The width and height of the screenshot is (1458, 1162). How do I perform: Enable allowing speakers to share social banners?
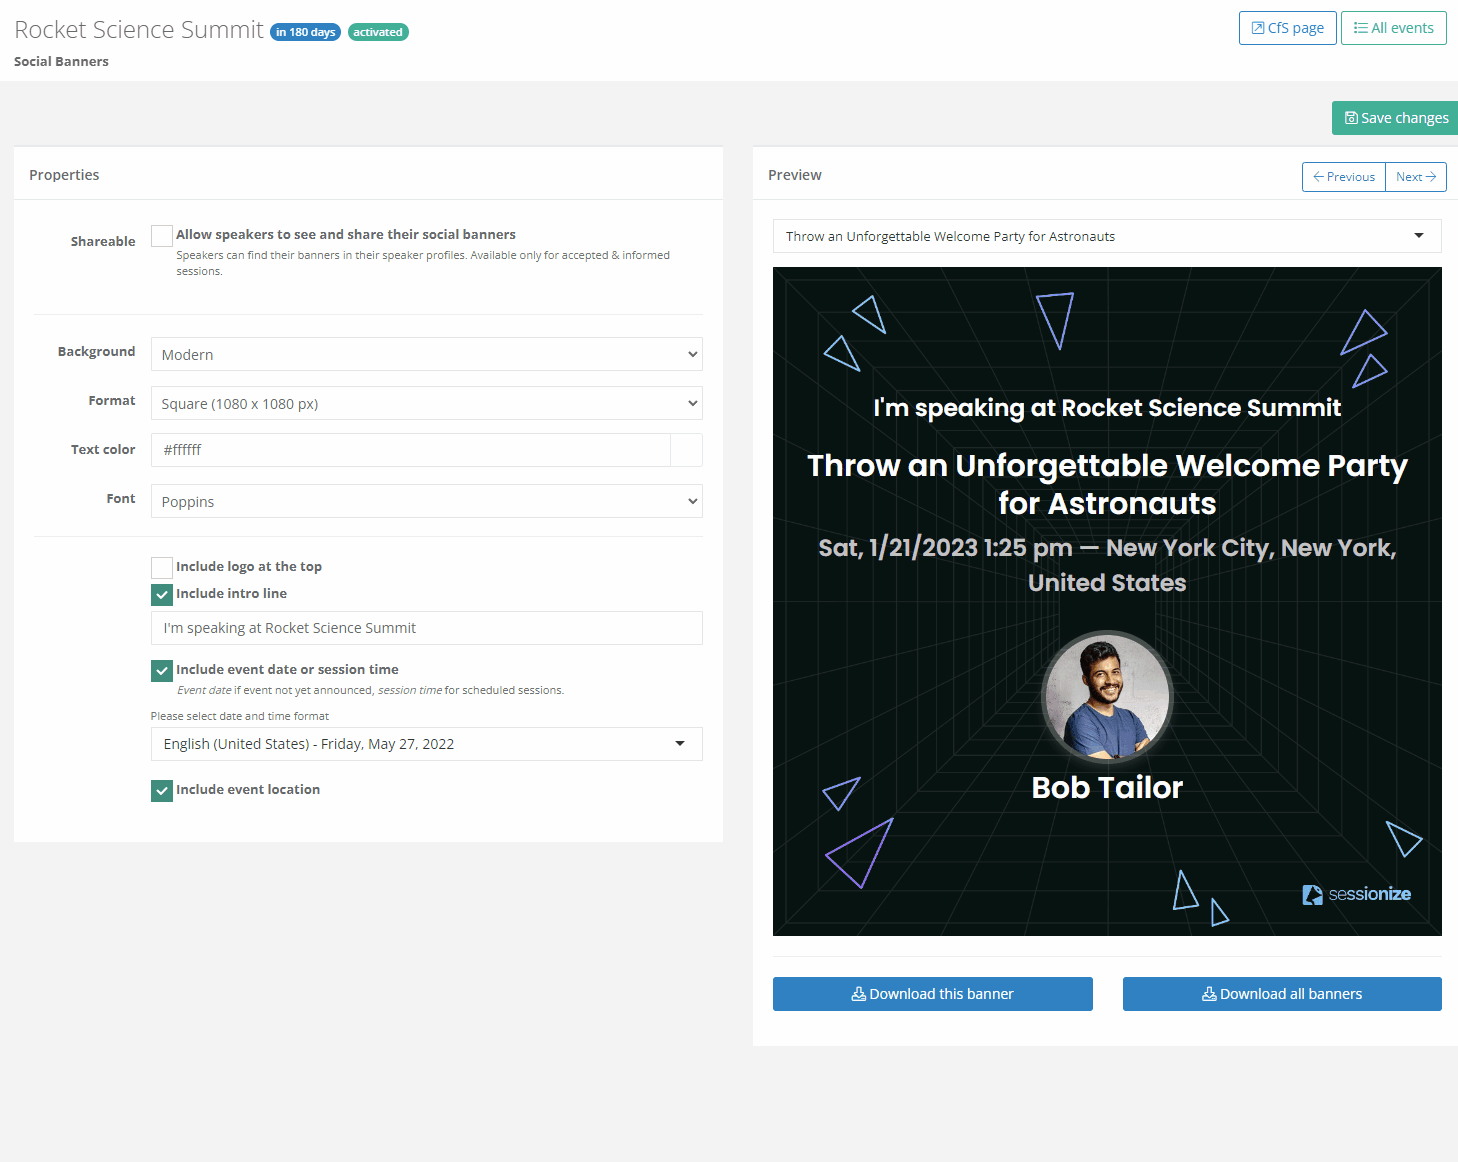[162, 236]
